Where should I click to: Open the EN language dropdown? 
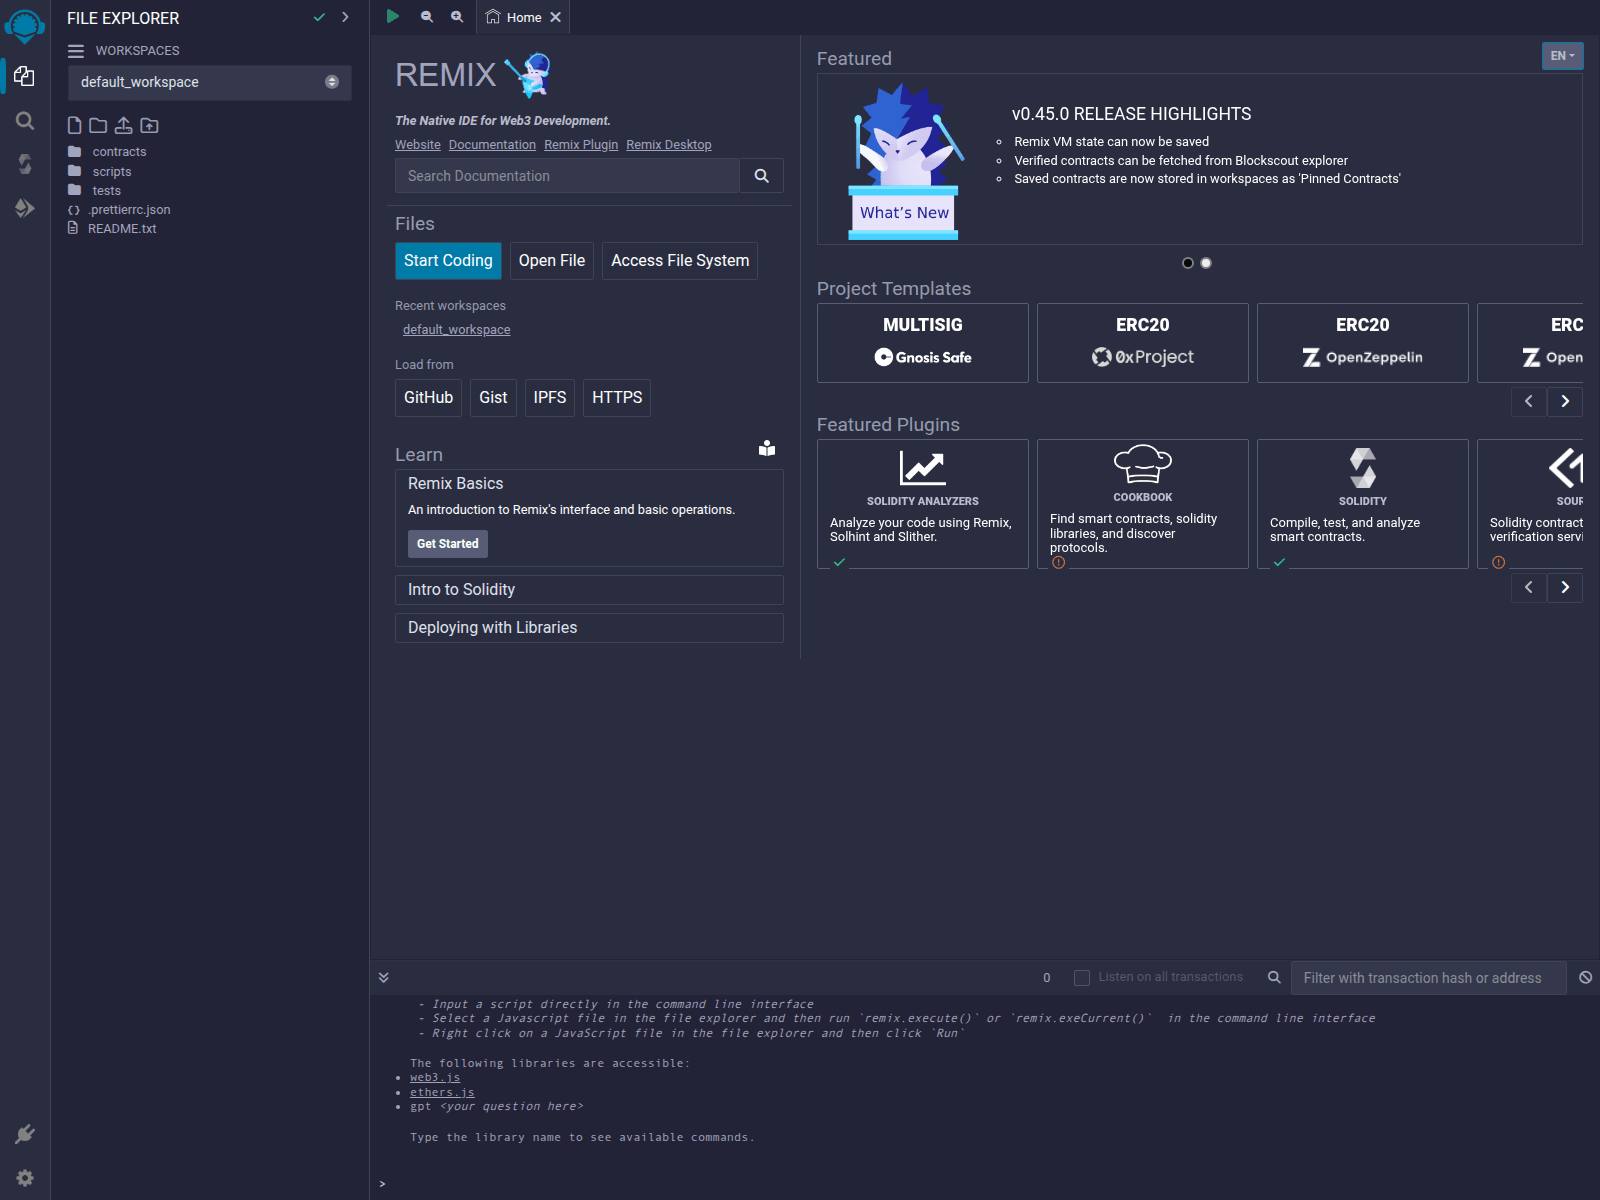point(1561,56)
